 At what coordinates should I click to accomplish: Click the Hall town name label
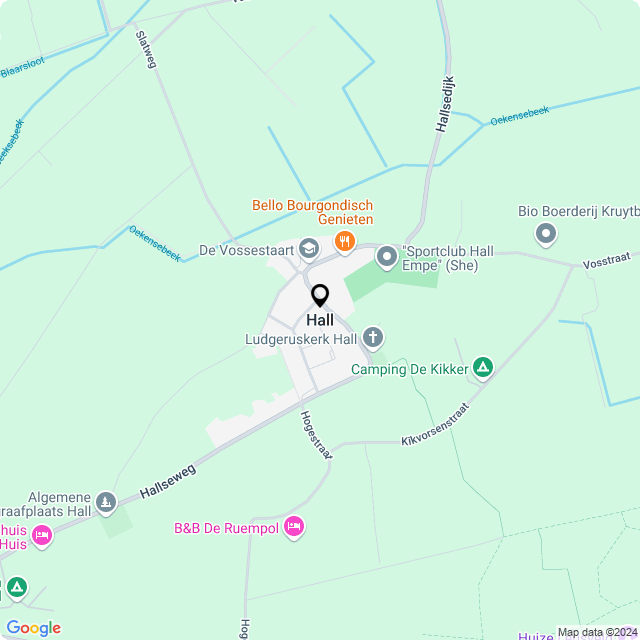pos(320,320)
